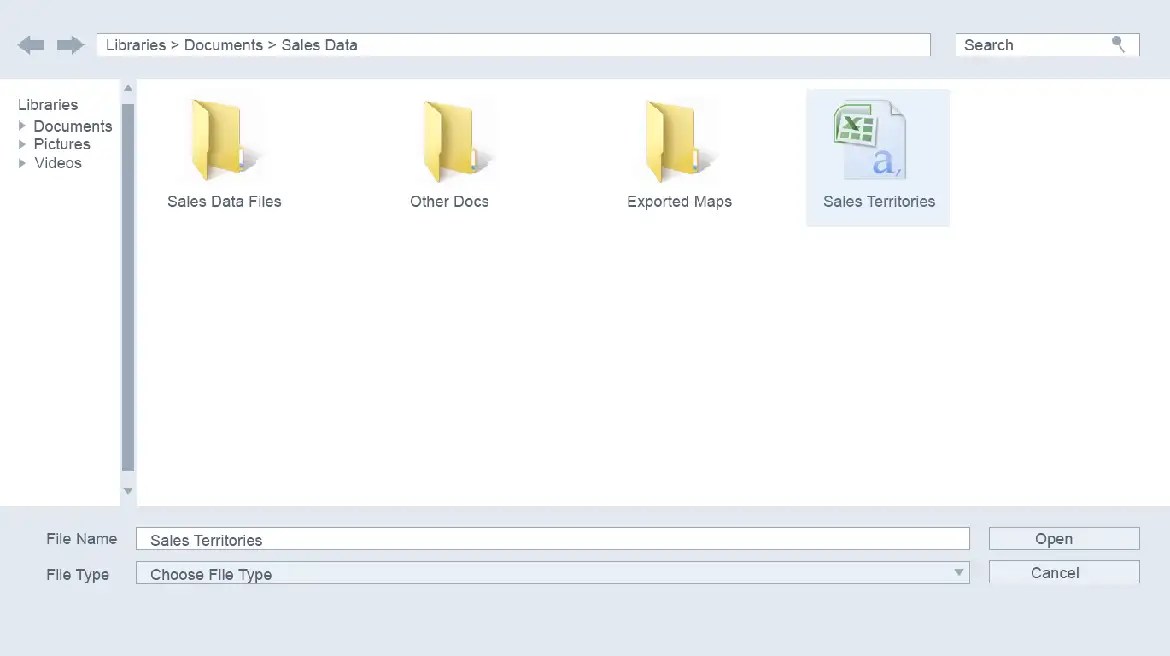Expand the Documents tree node
Screen dimensions: 1170x656
click(x=22, y=126)
